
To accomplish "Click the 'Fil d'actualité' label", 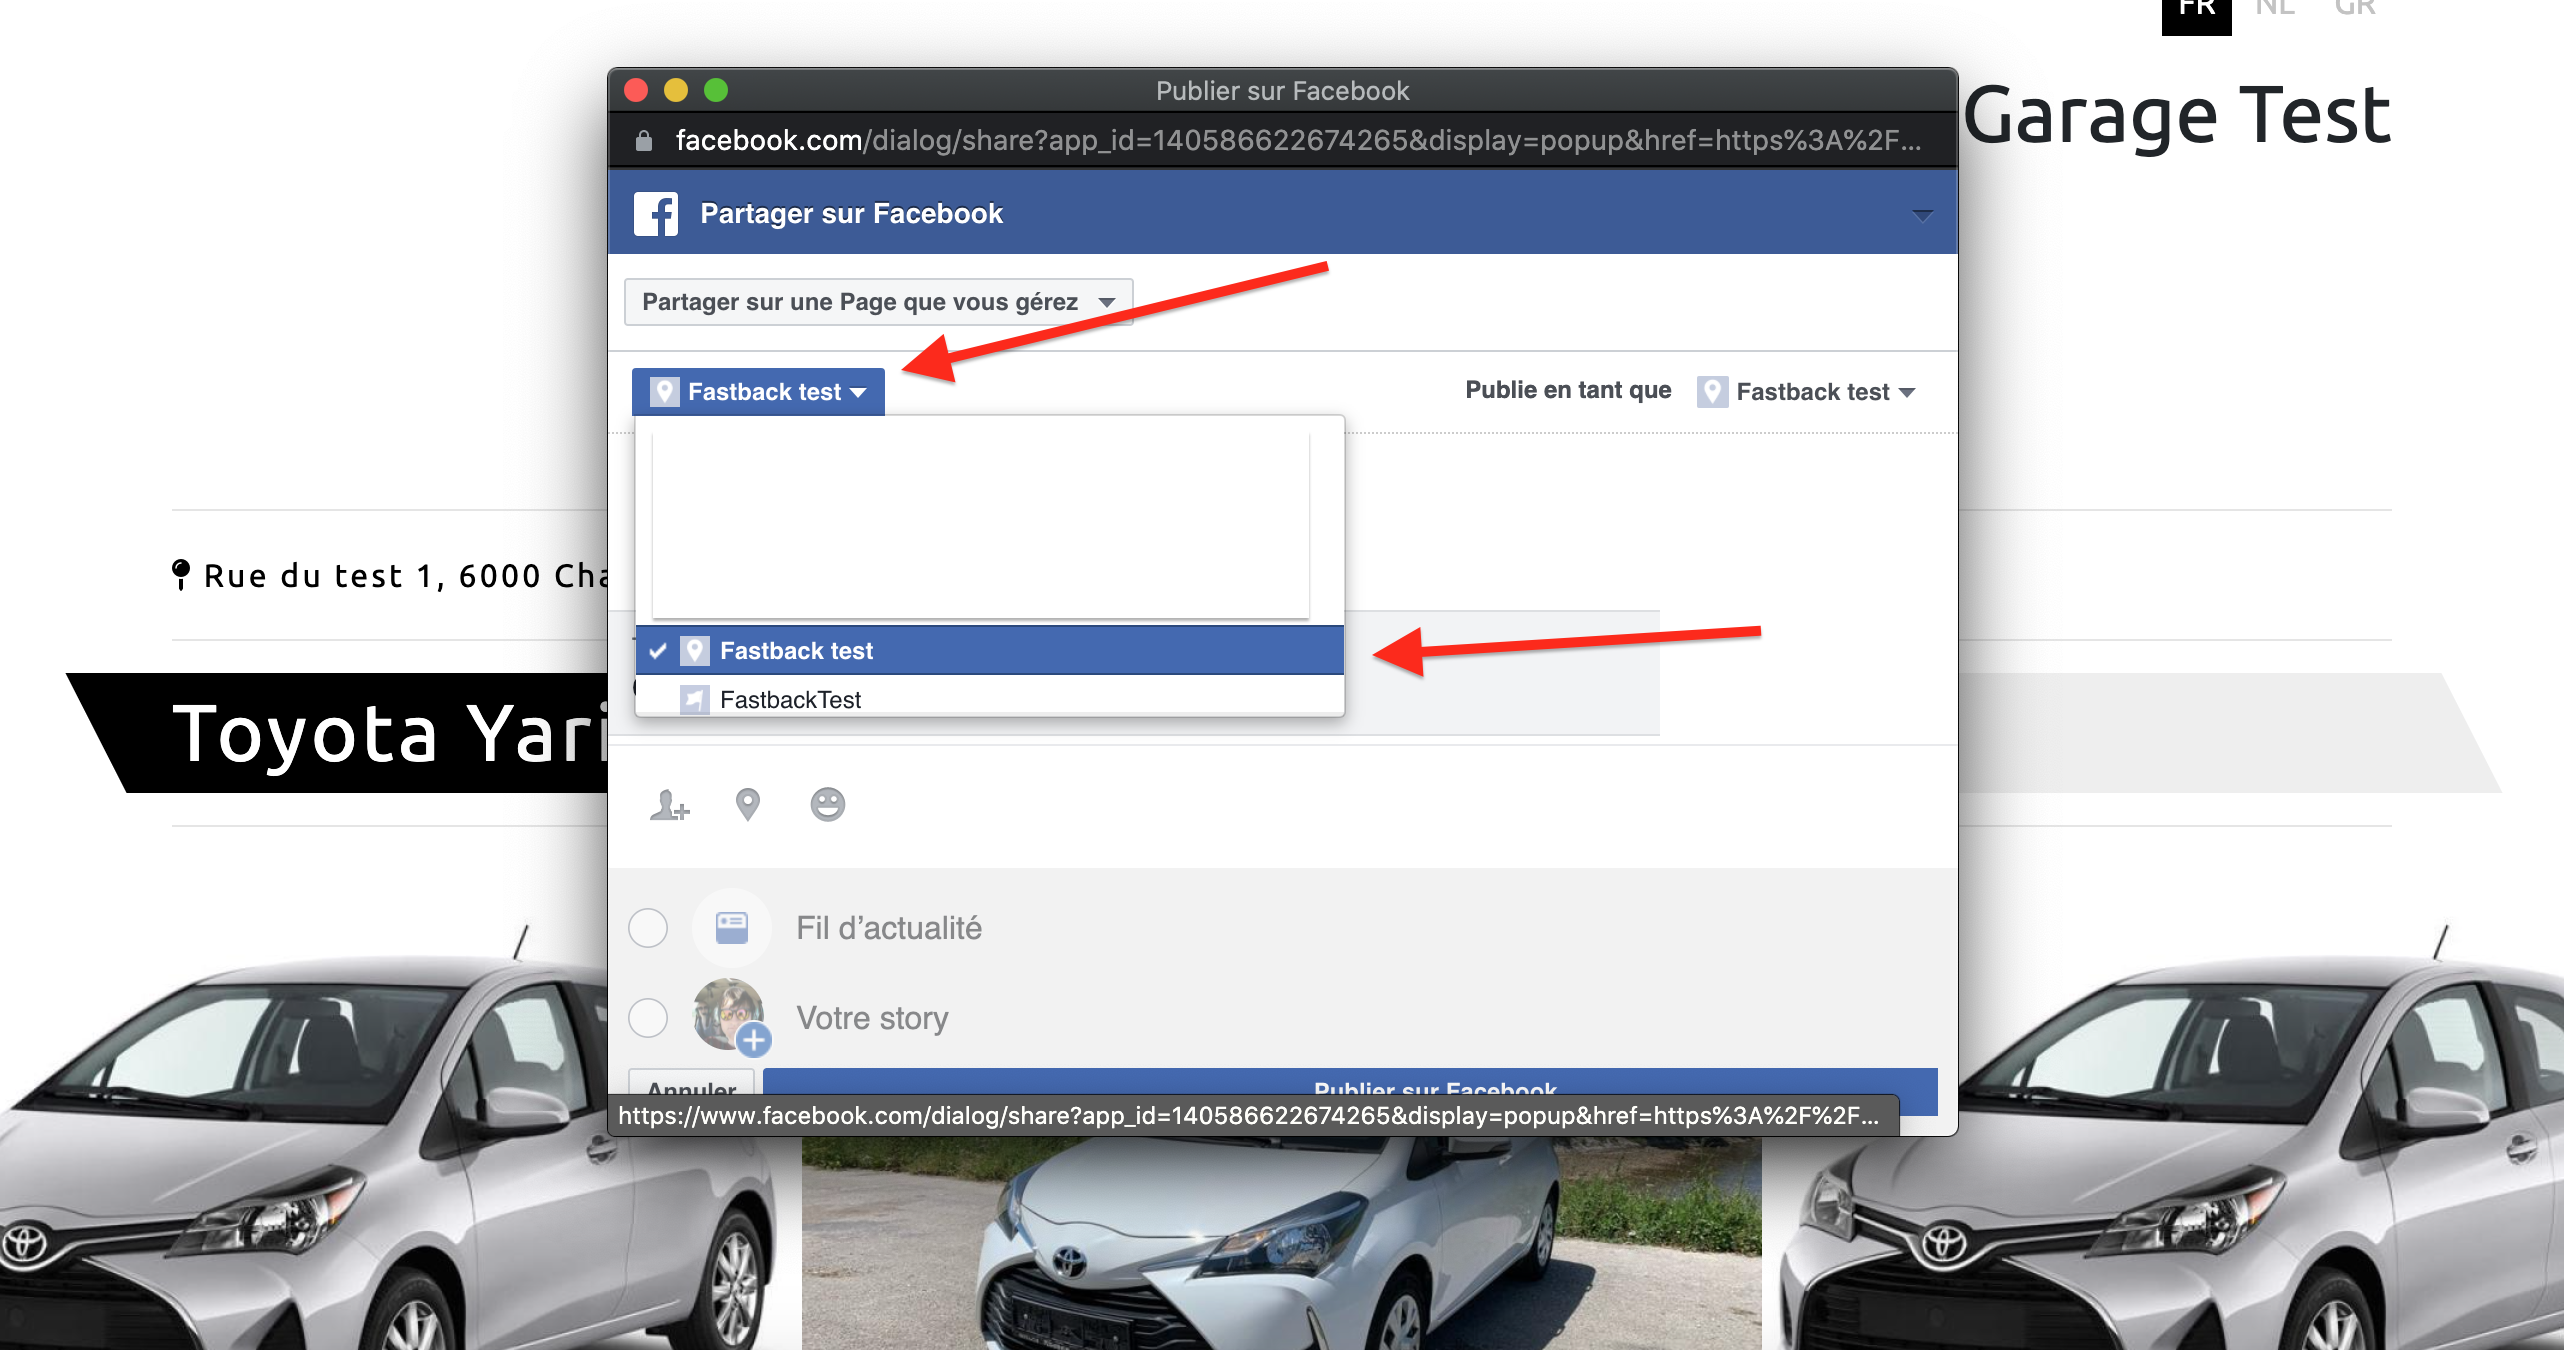I will click(889, 928).
